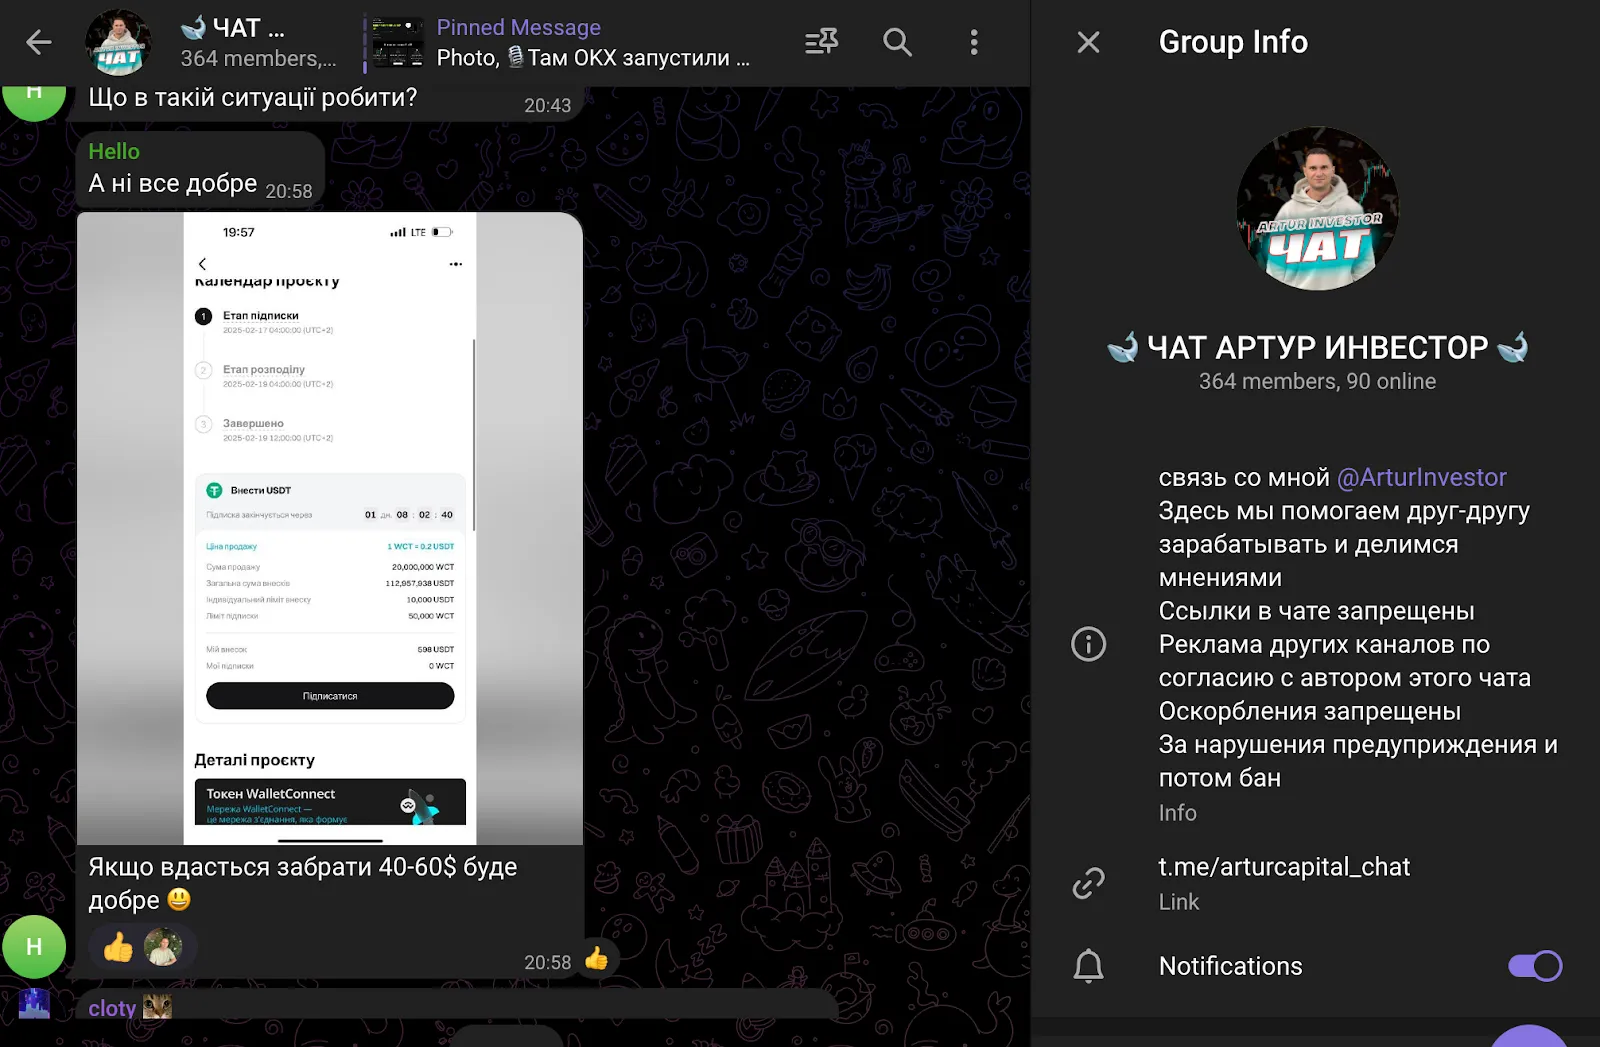Image resolution: width=1600 pixels, height=1047 pixels.
Task: Click the thumbs-up reaction chip with avatar
Action: tap(142, 946)
